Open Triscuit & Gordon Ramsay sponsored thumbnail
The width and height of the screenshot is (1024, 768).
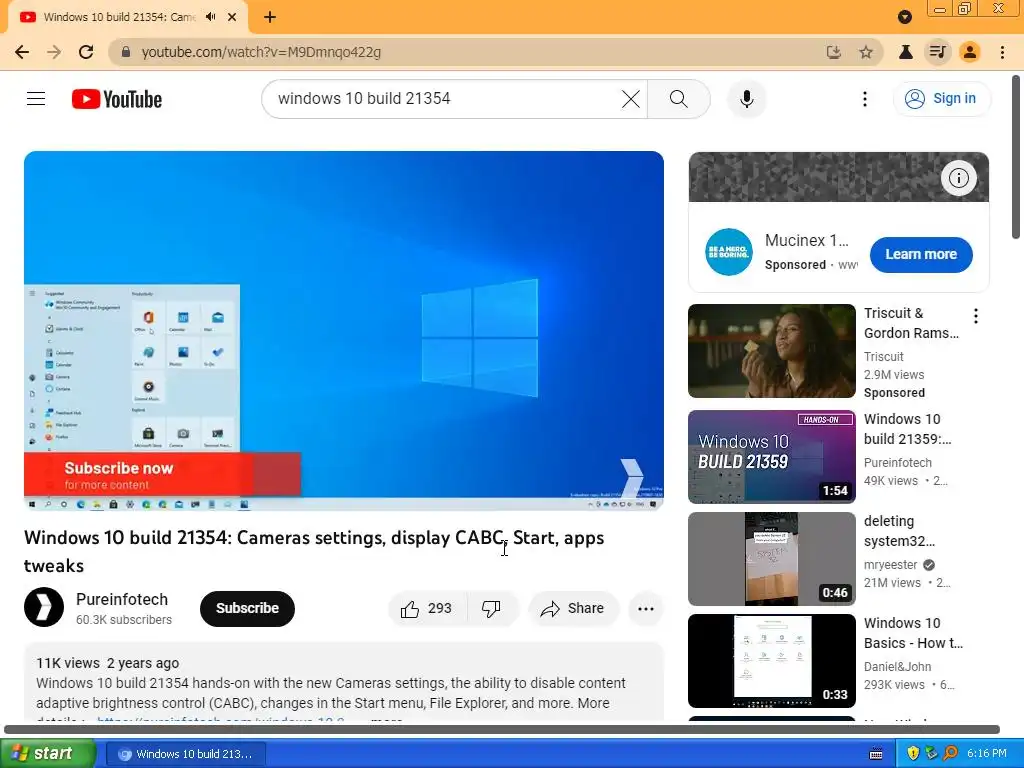coord(771,351)
